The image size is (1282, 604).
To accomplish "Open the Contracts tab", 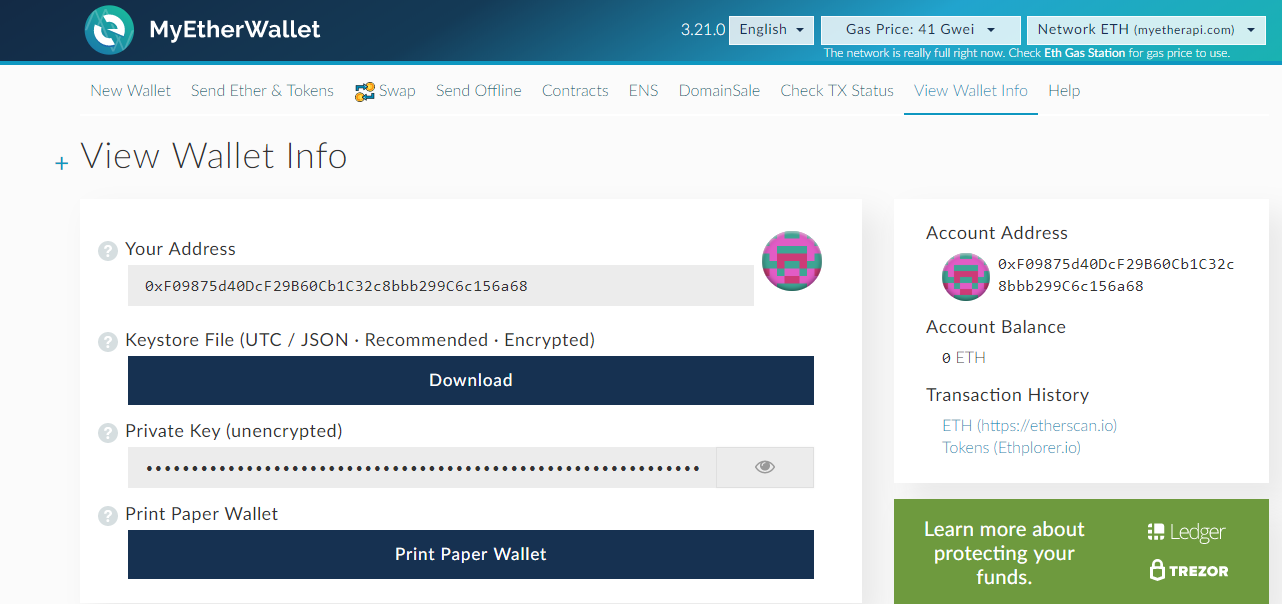I will coord(575,91).
